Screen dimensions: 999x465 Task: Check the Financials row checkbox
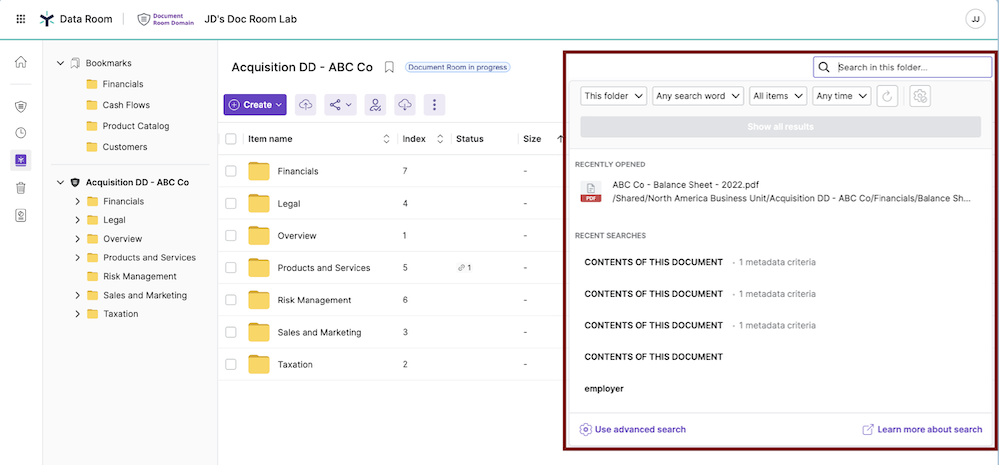(231, 171)
